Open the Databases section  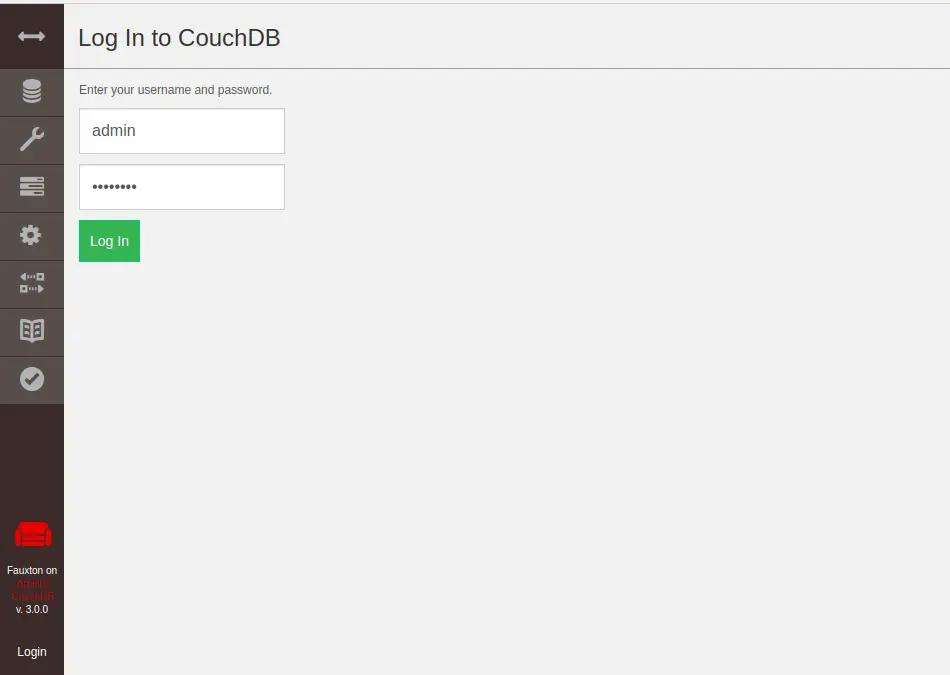pyautogui.click(x=32, y=92)
